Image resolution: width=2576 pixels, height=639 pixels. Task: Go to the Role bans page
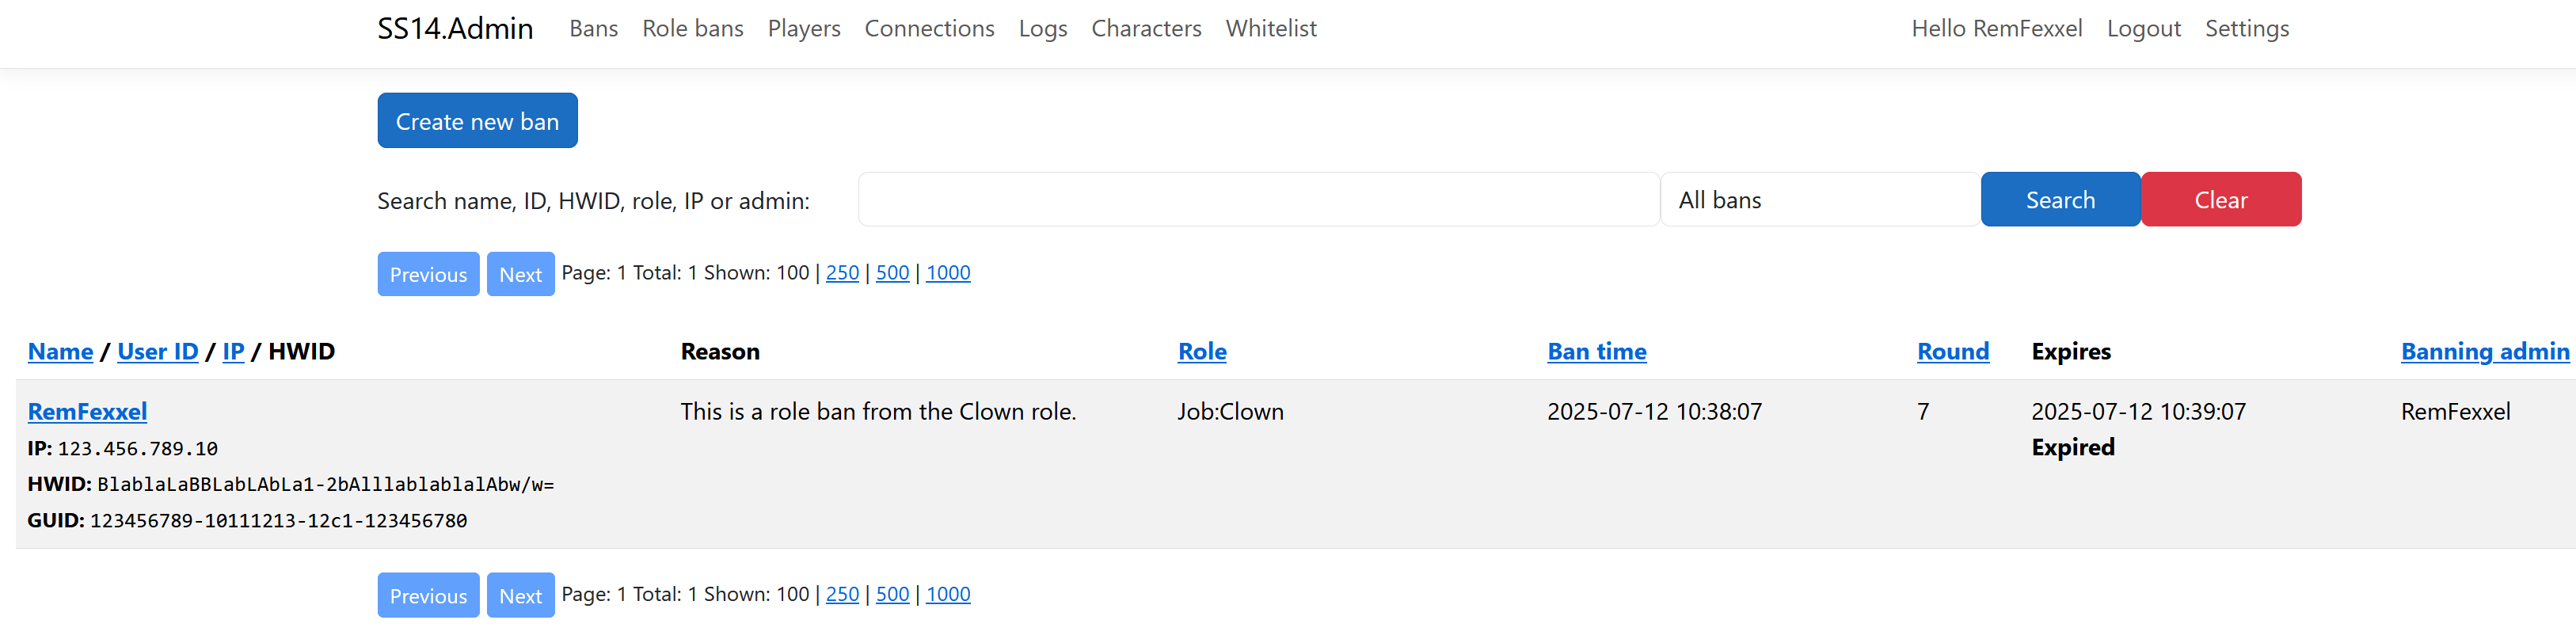pyautogui.click(x=692, y=28)
